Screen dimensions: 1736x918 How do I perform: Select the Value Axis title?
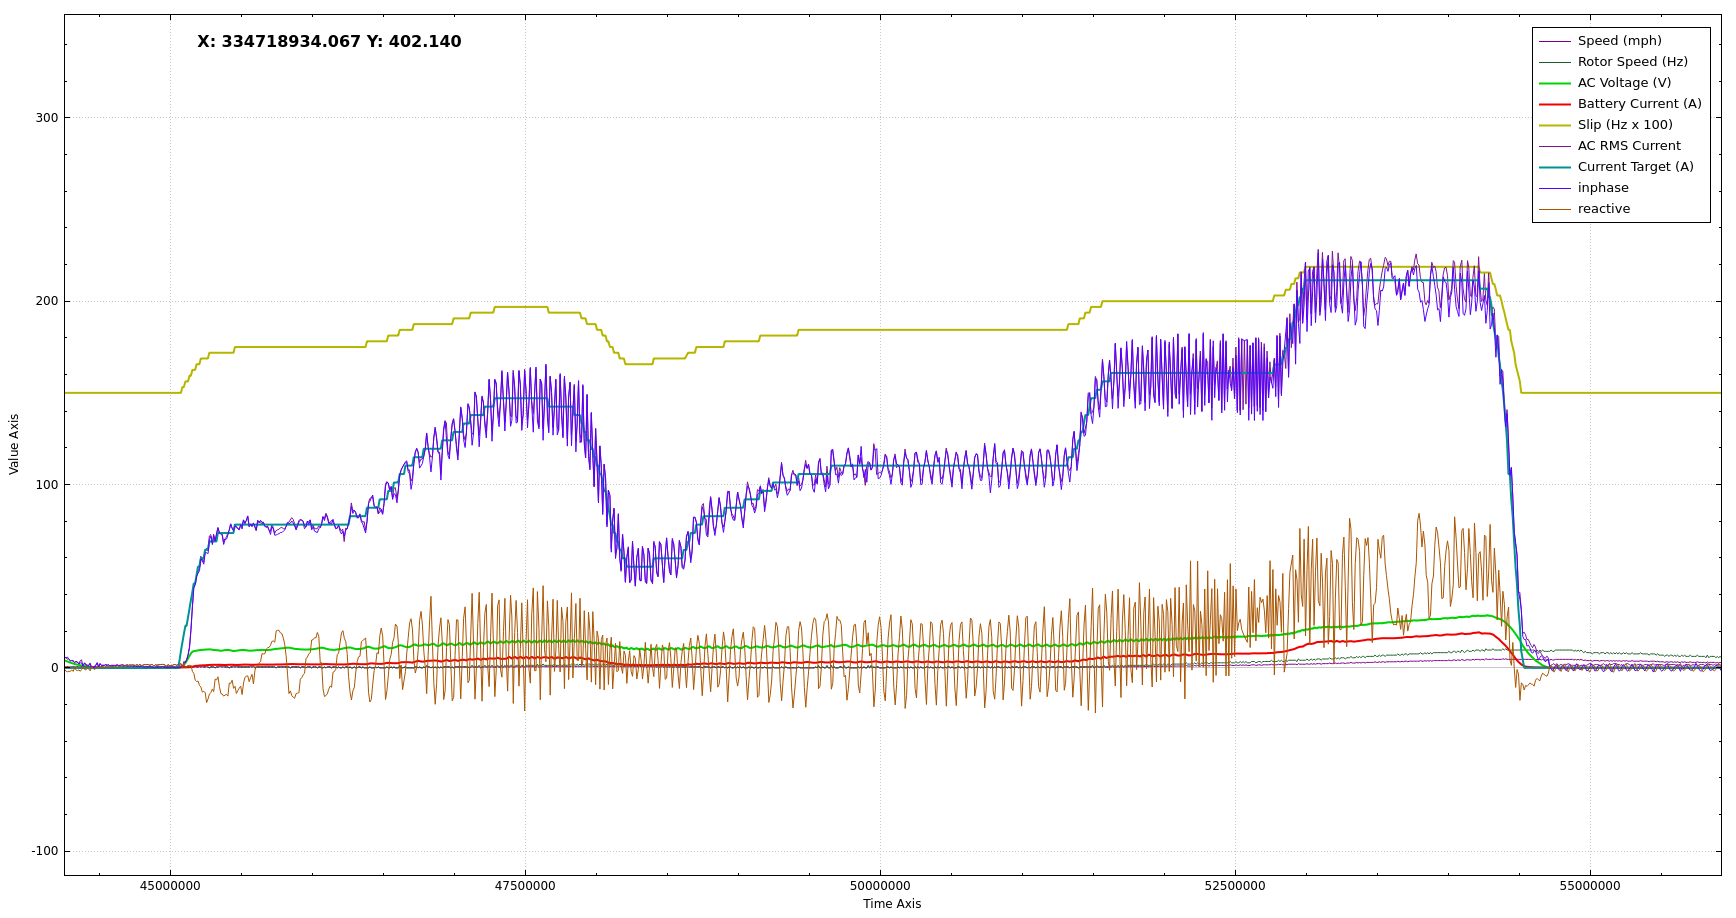pyautogui.click(x=14, y=444)
